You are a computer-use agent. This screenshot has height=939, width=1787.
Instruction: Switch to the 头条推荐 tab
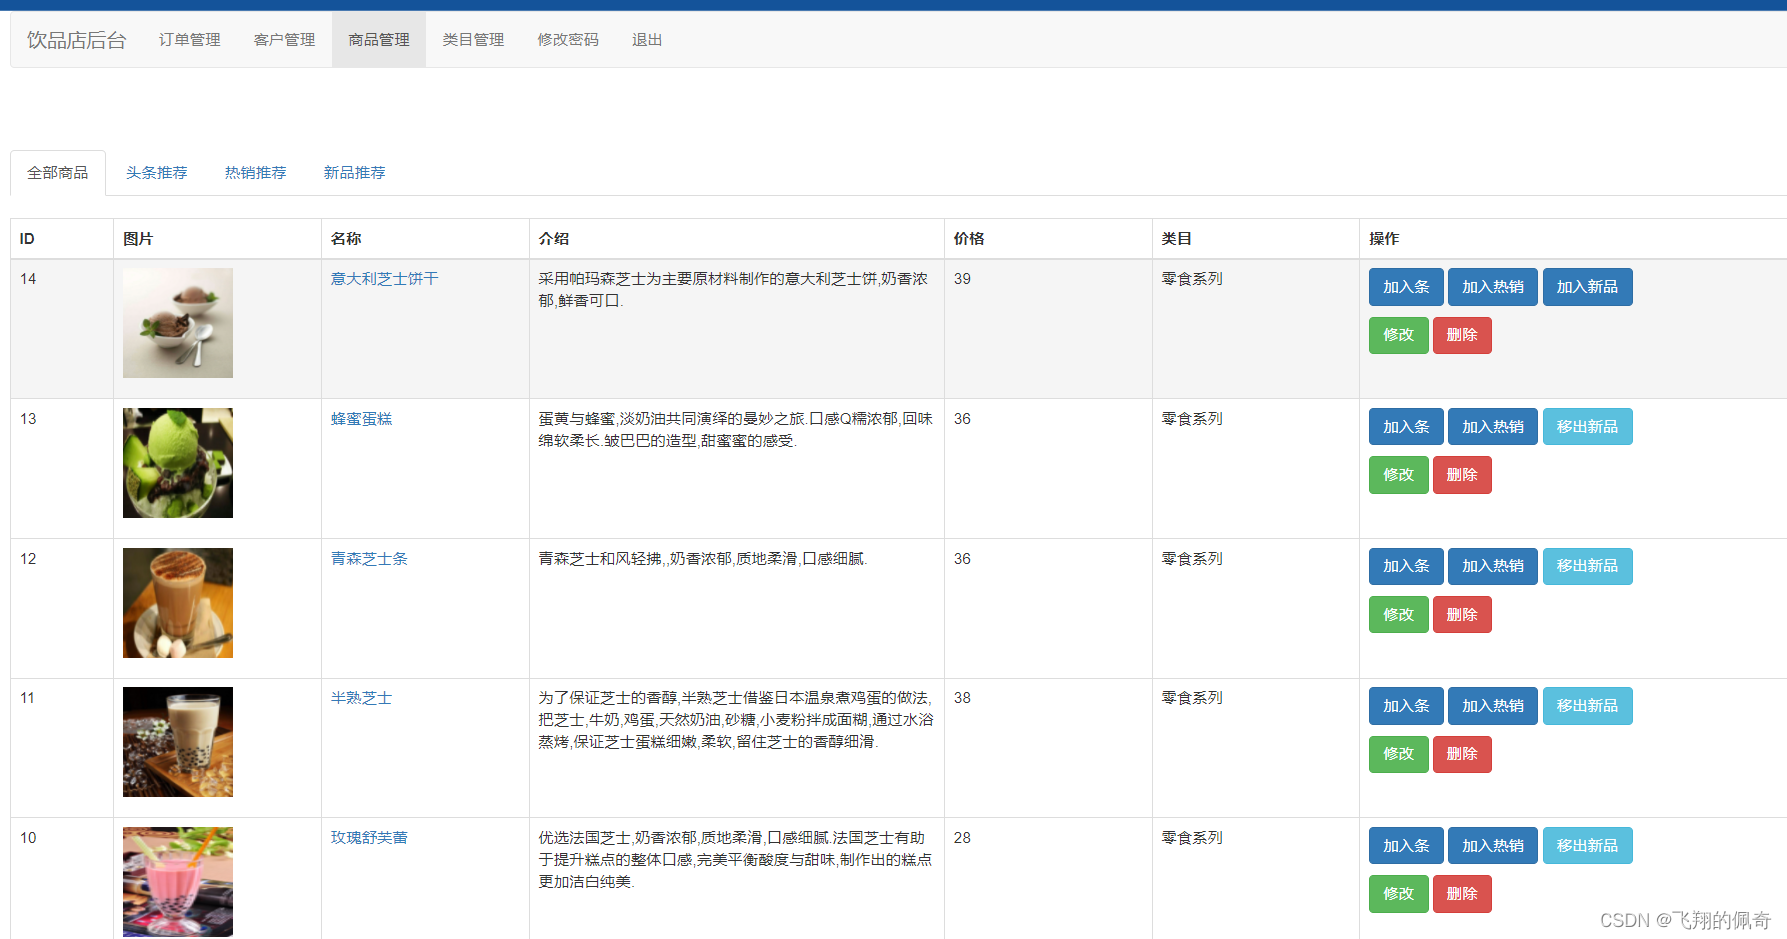156,173
